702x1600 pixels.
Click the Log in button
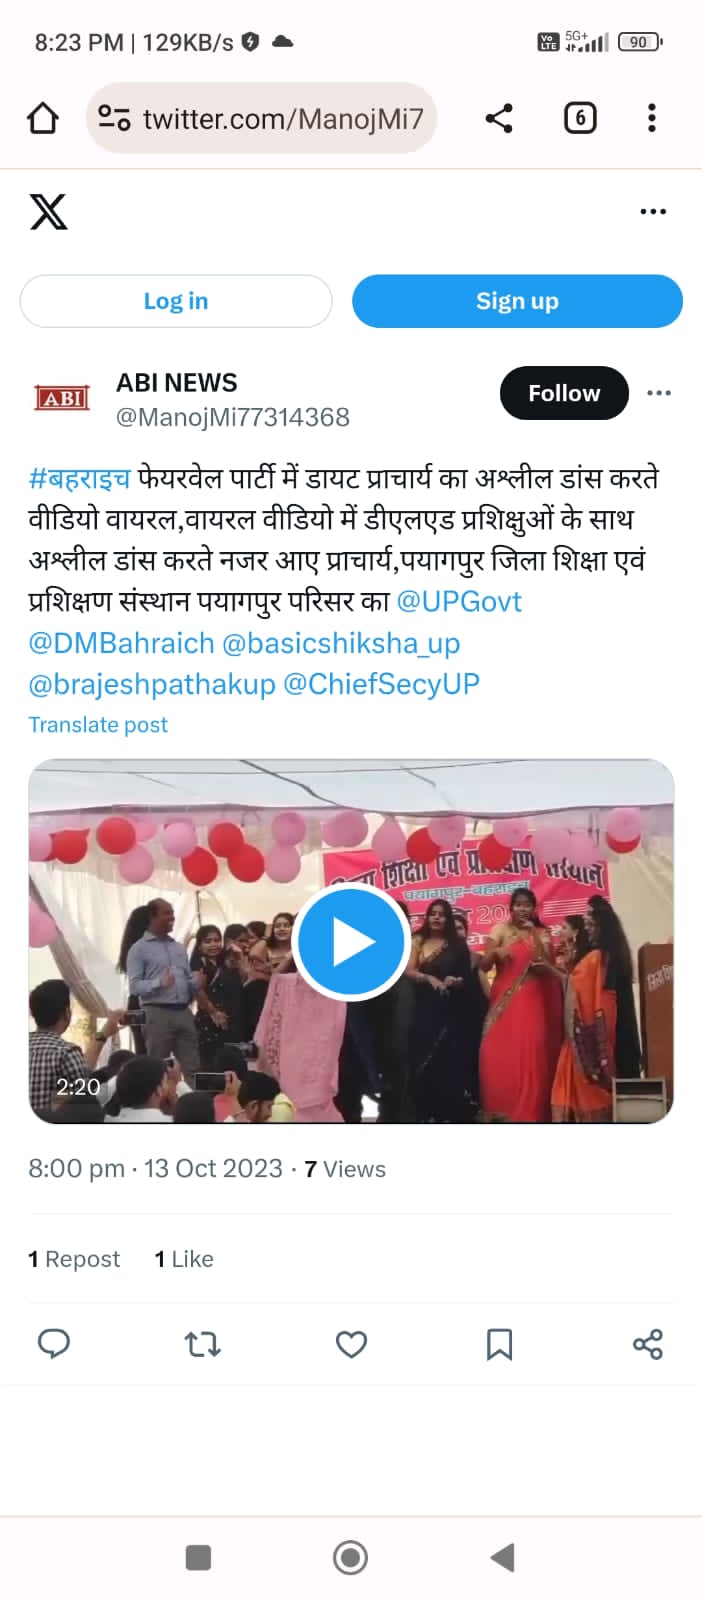click(x=176, y=301)
